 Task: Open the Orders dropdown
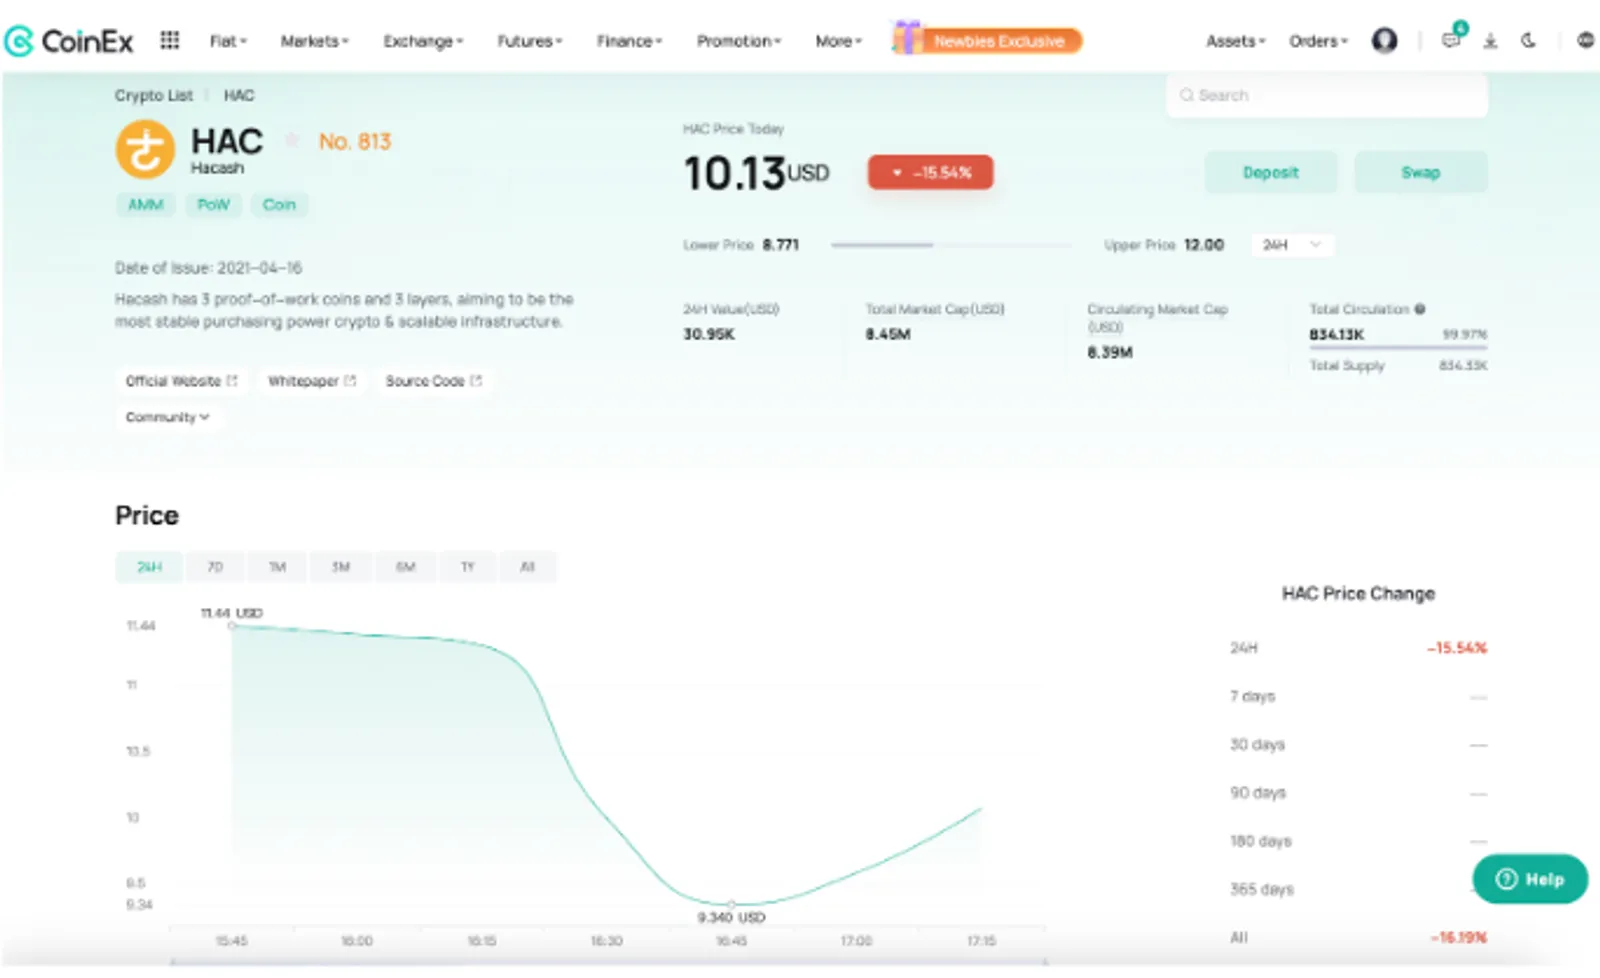pyautogui.click(x=1318, y=41)
